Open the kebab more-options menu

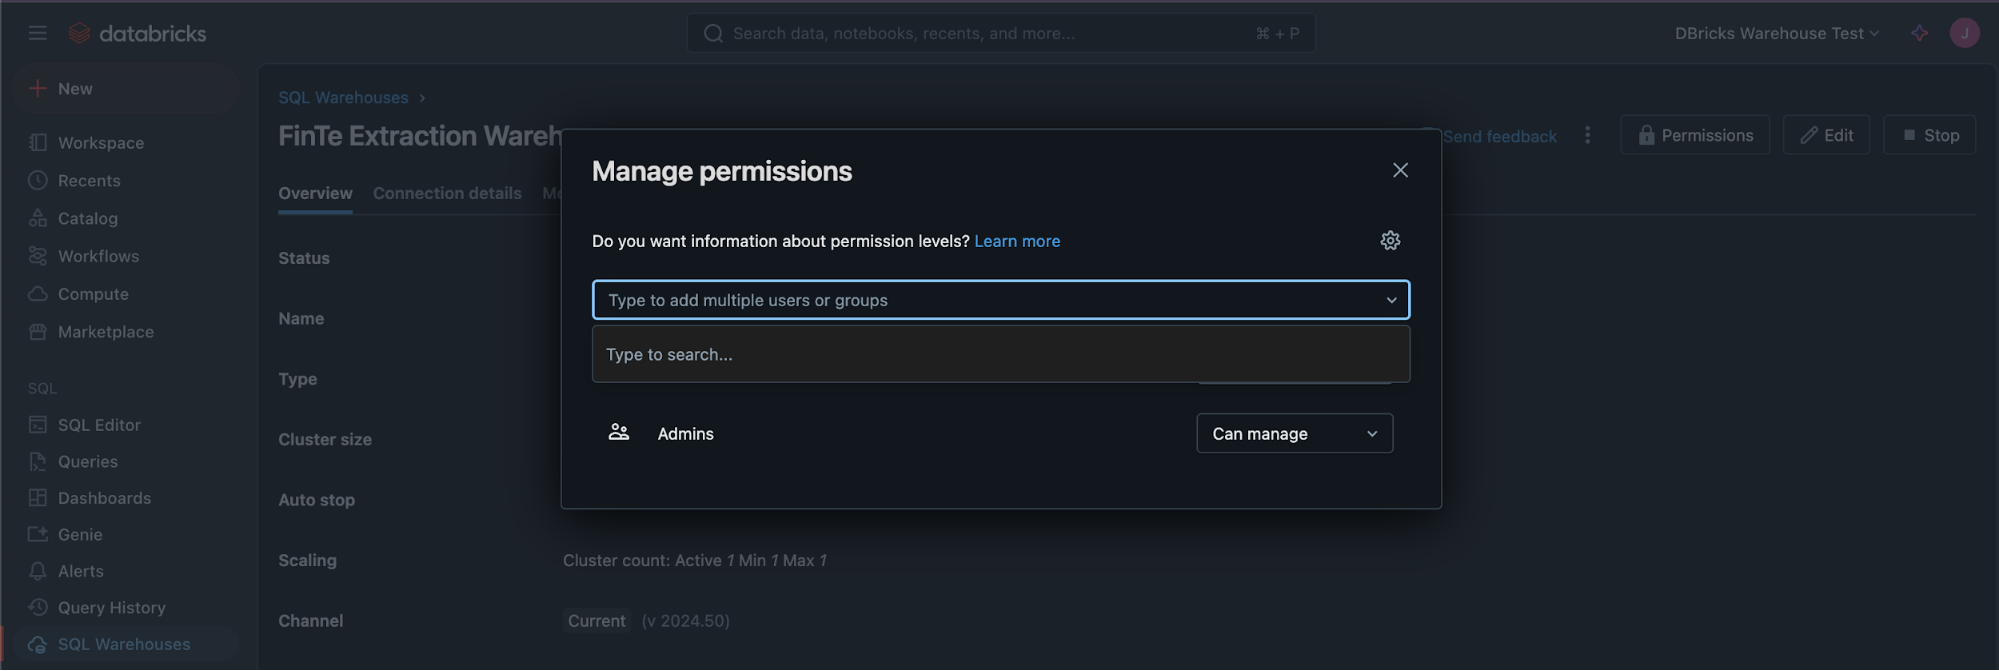point(1587,135)
